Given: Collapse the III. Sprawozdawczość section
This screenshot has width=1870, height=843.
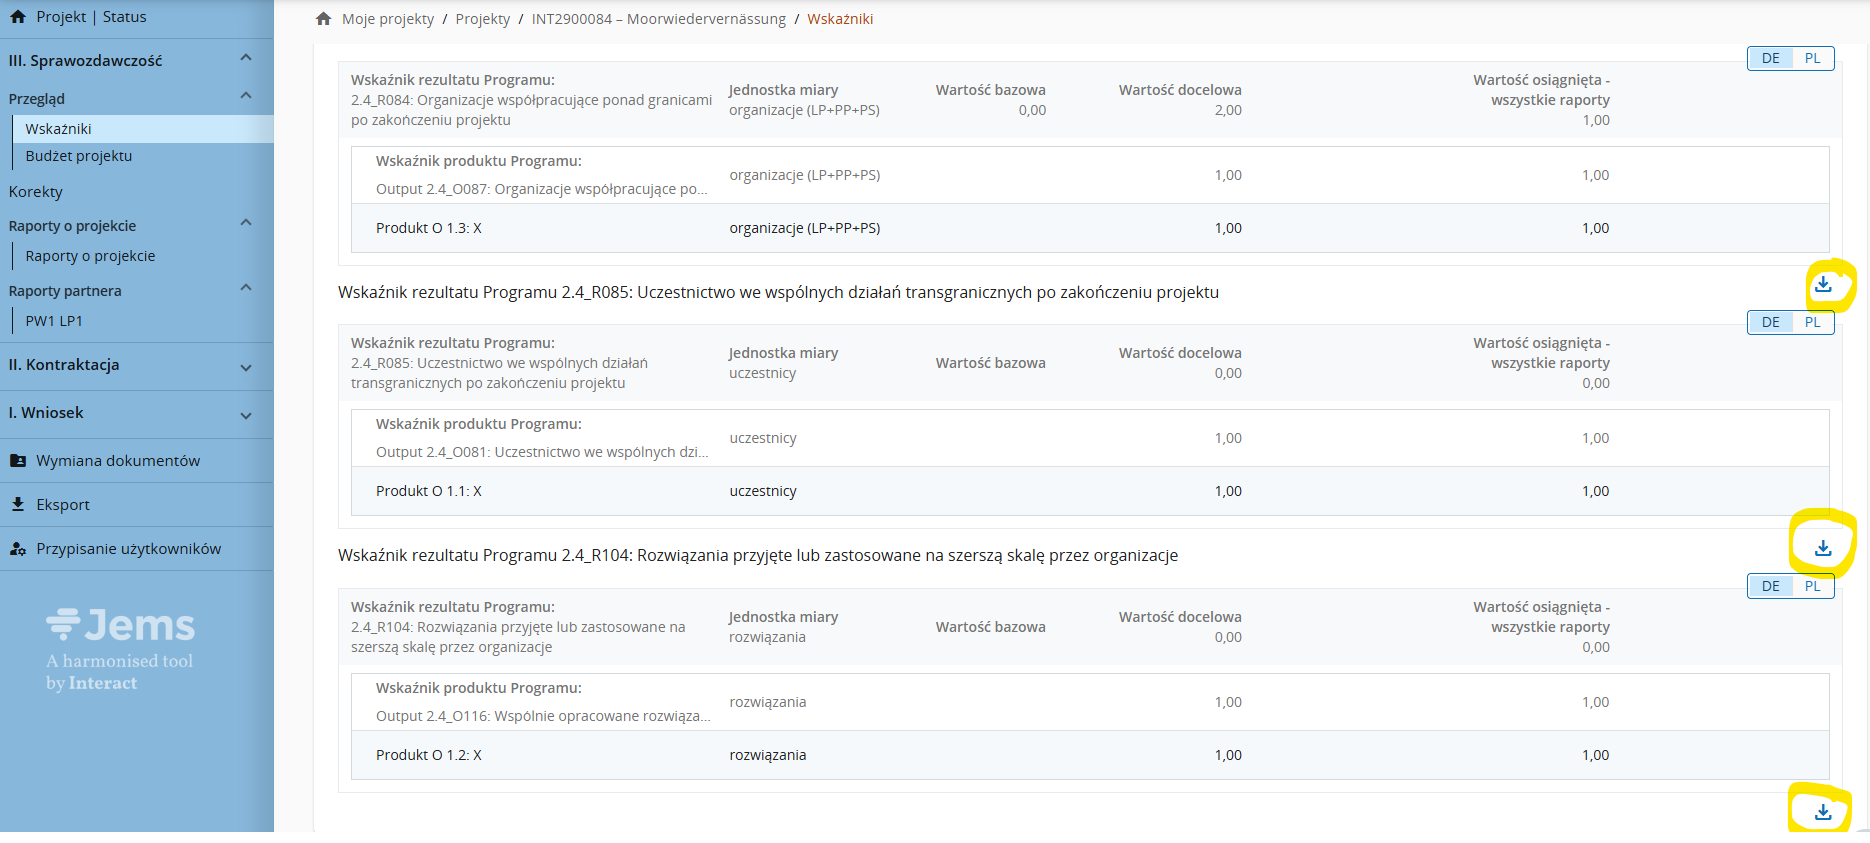Looking at the screenshot, I should coord(246,59).
